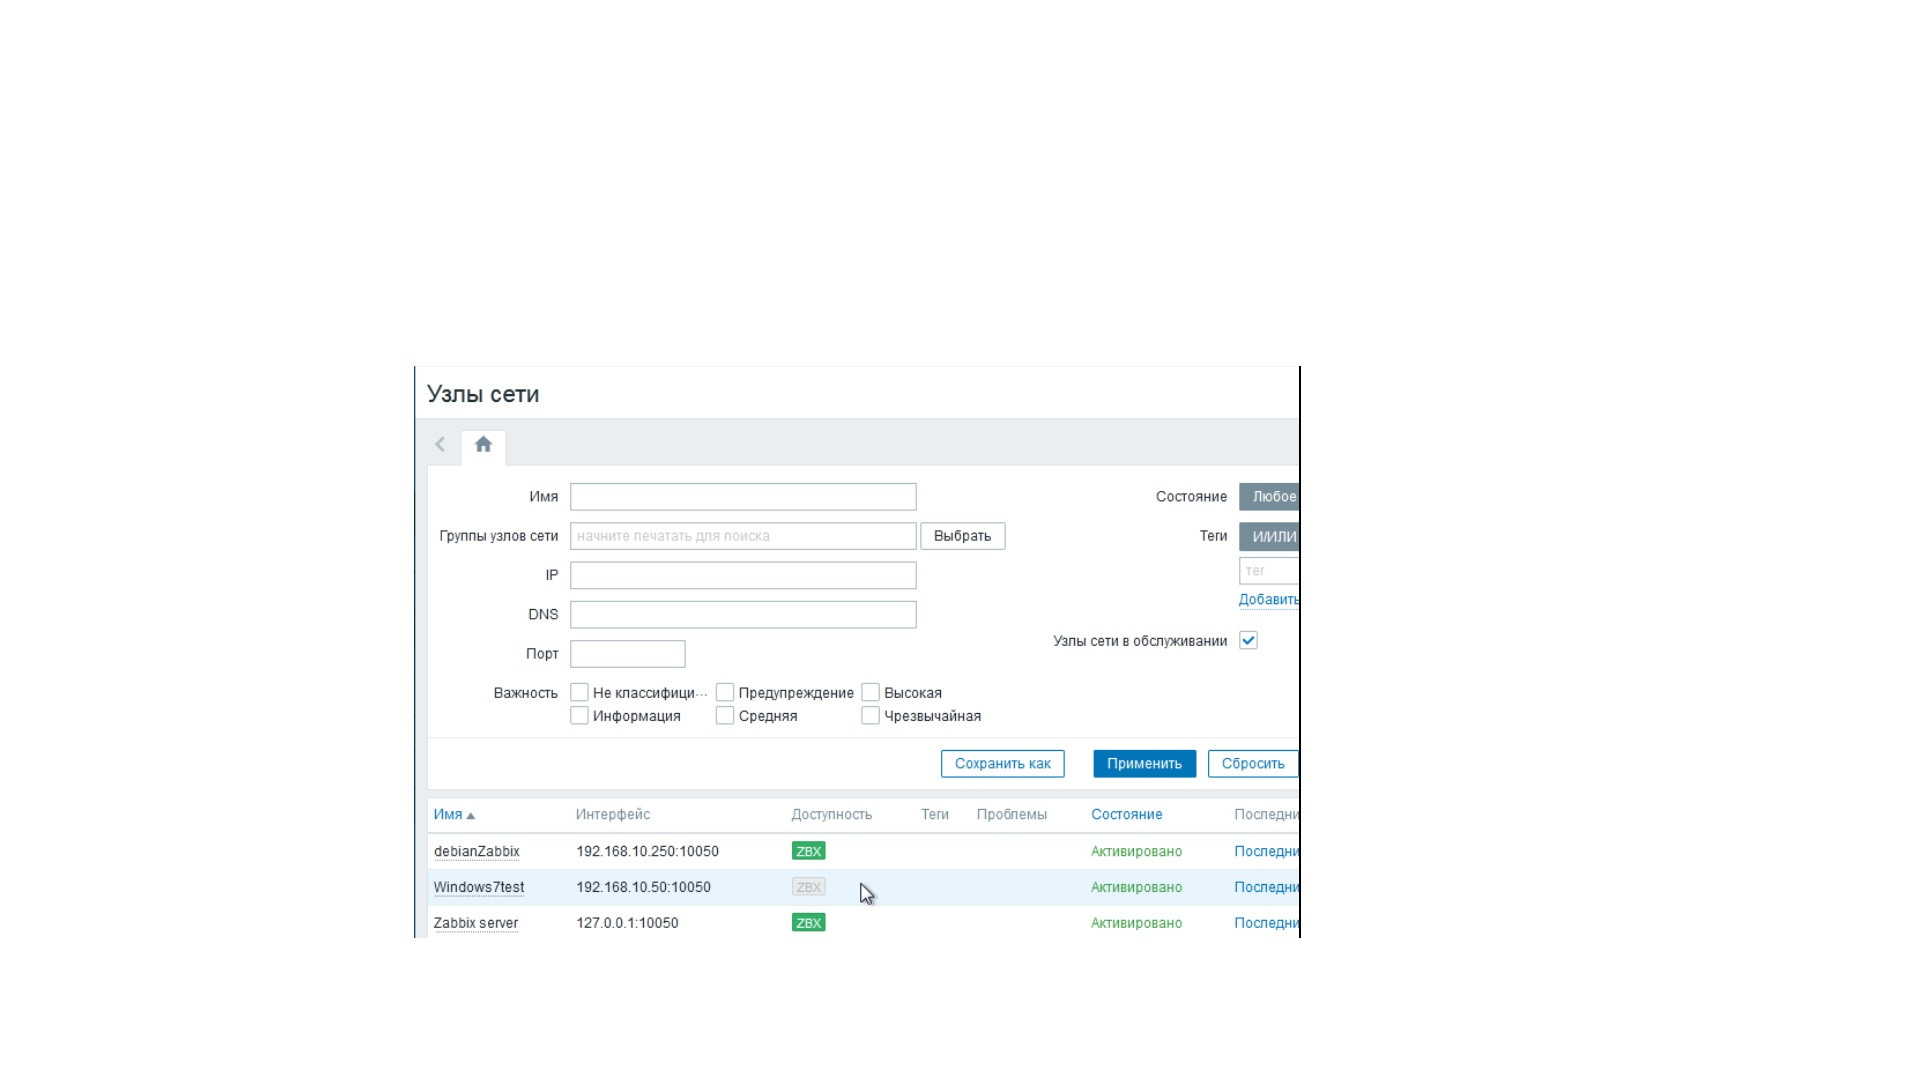Toggle the Не классифицировано severity checkbox
Image resolution: width=1920 pixels, height=1080 pixels.
(579, 692)
